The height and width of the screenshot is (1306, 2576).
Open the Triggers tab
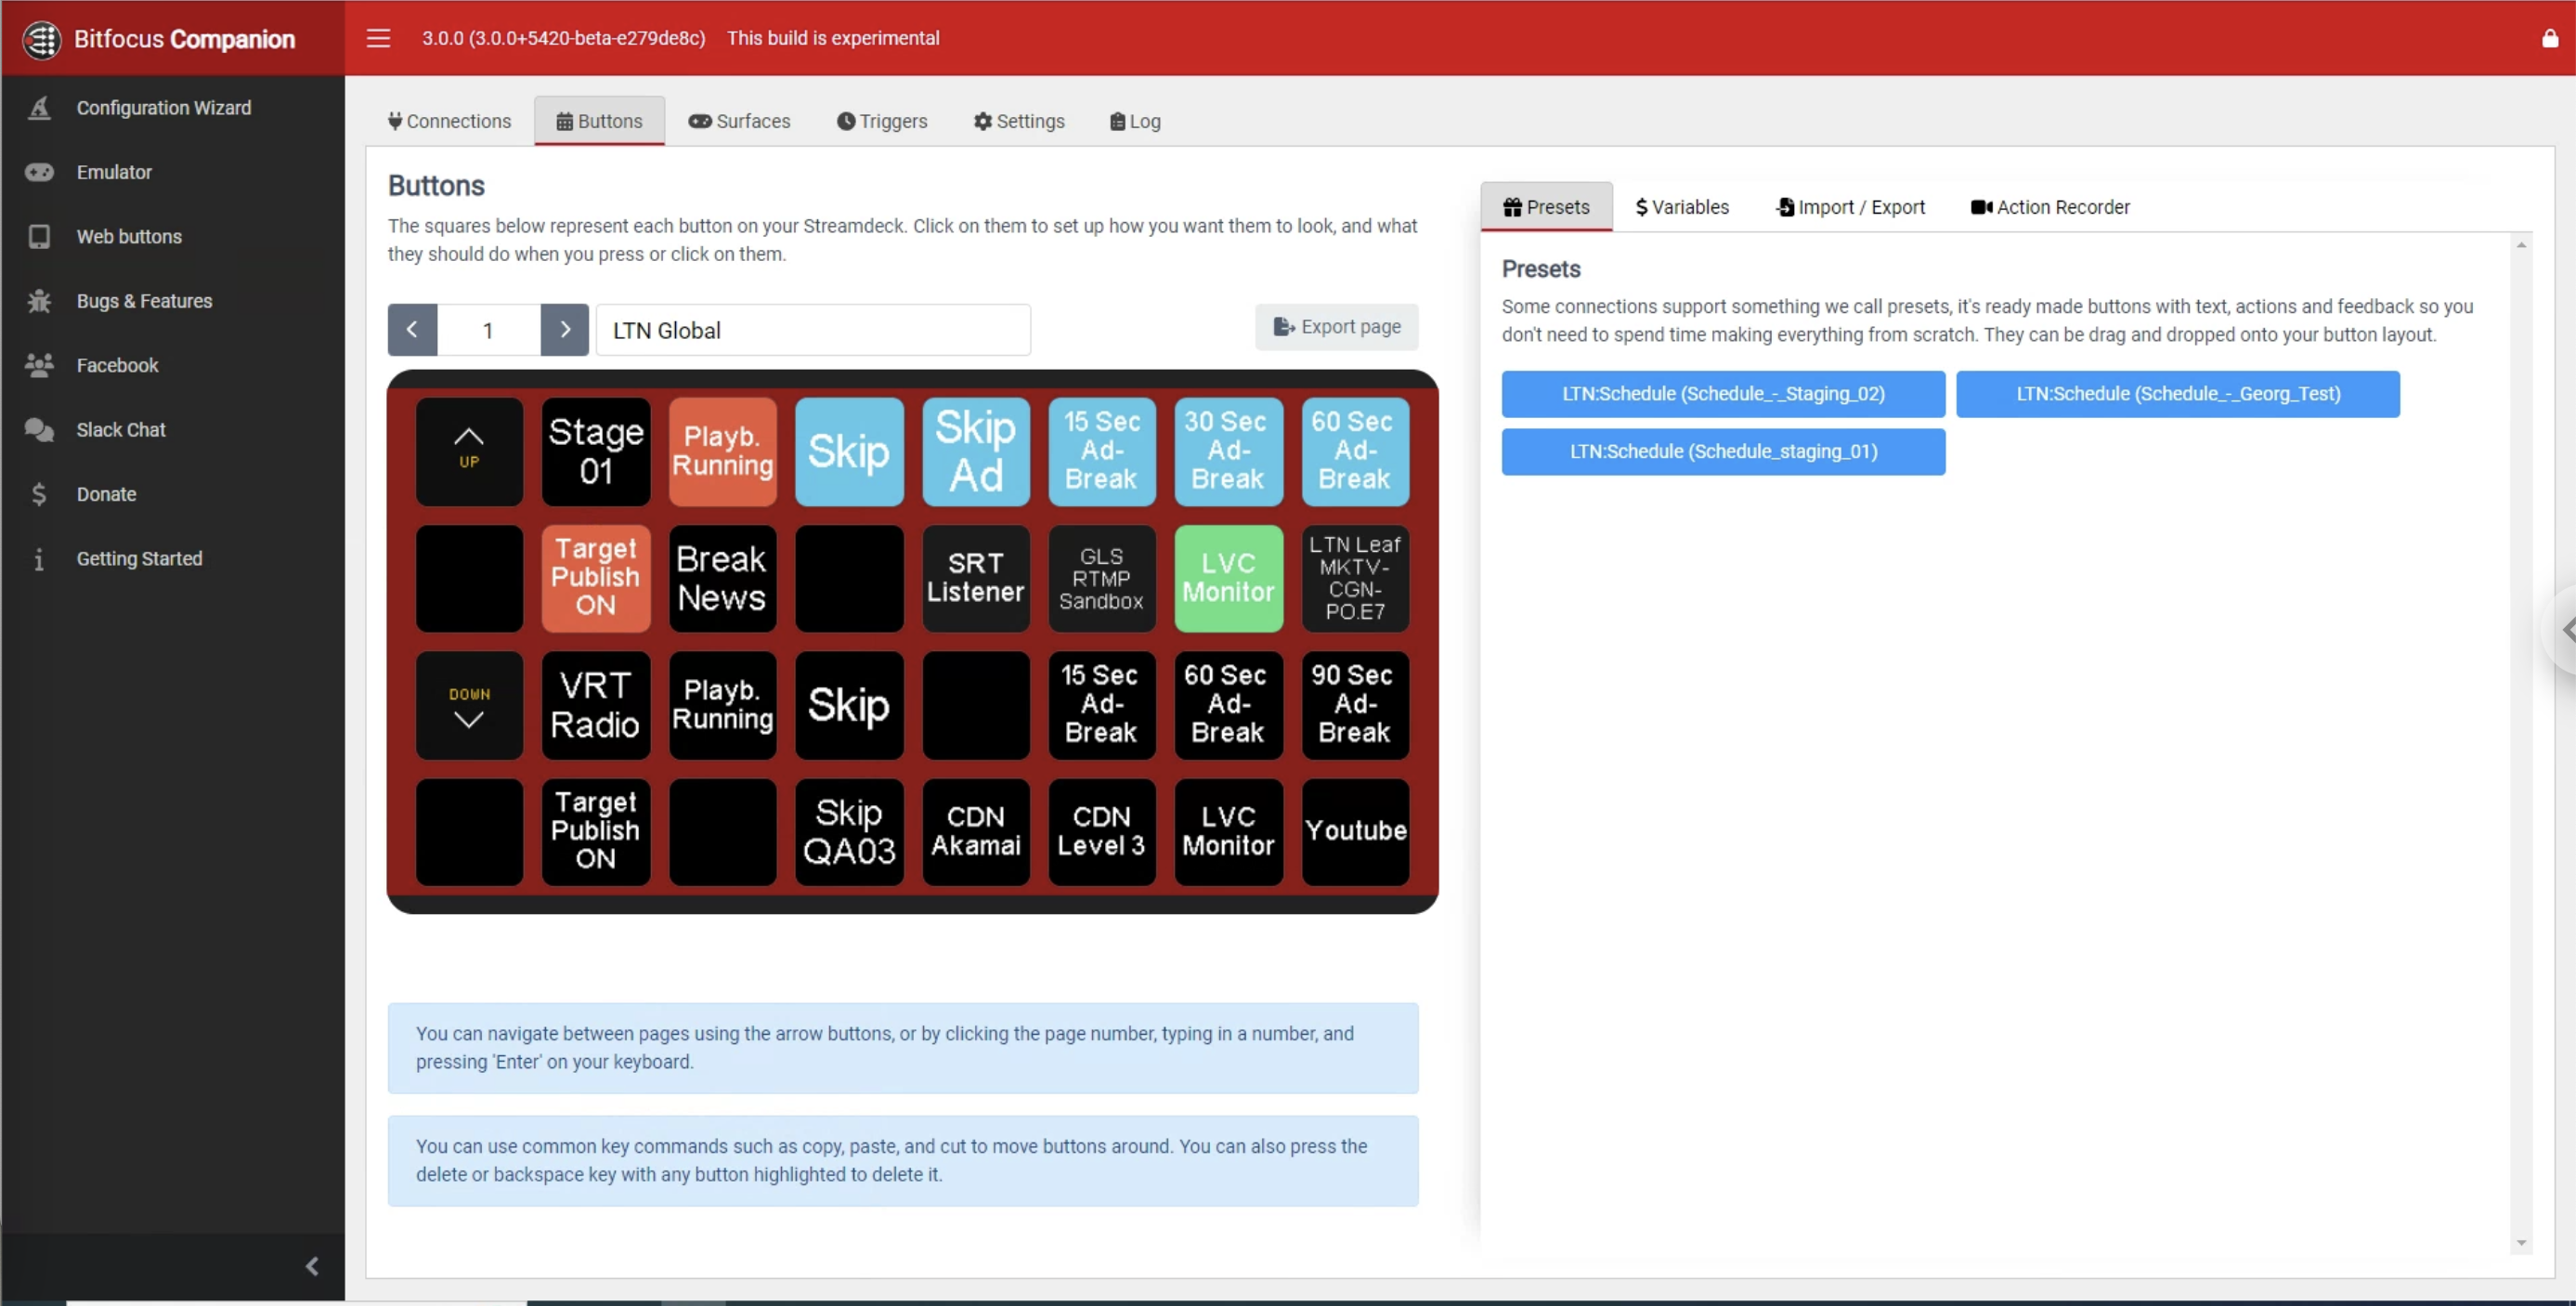point(881,120)
